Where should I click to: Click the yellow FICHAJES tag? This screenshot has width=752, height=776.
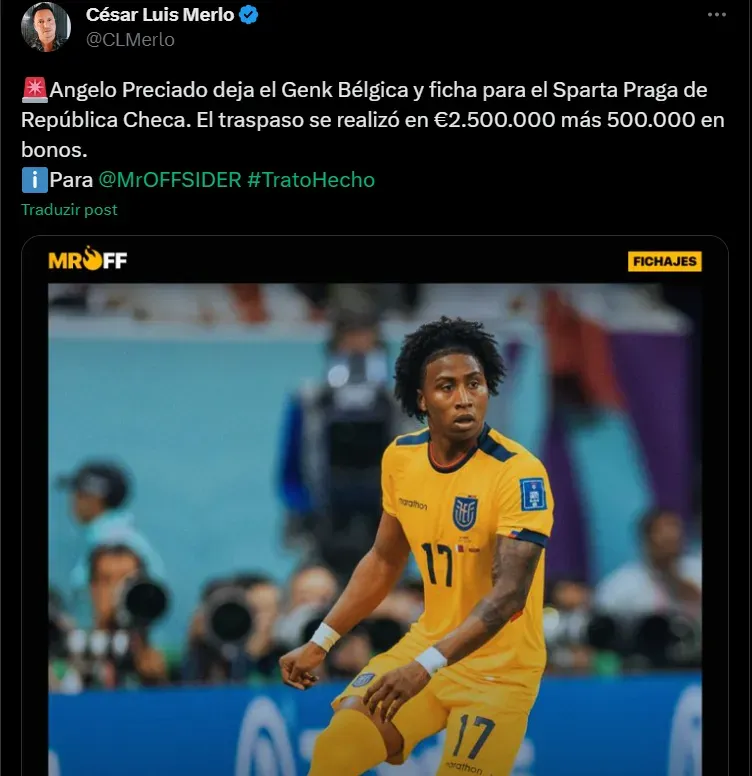coord(664,261)
